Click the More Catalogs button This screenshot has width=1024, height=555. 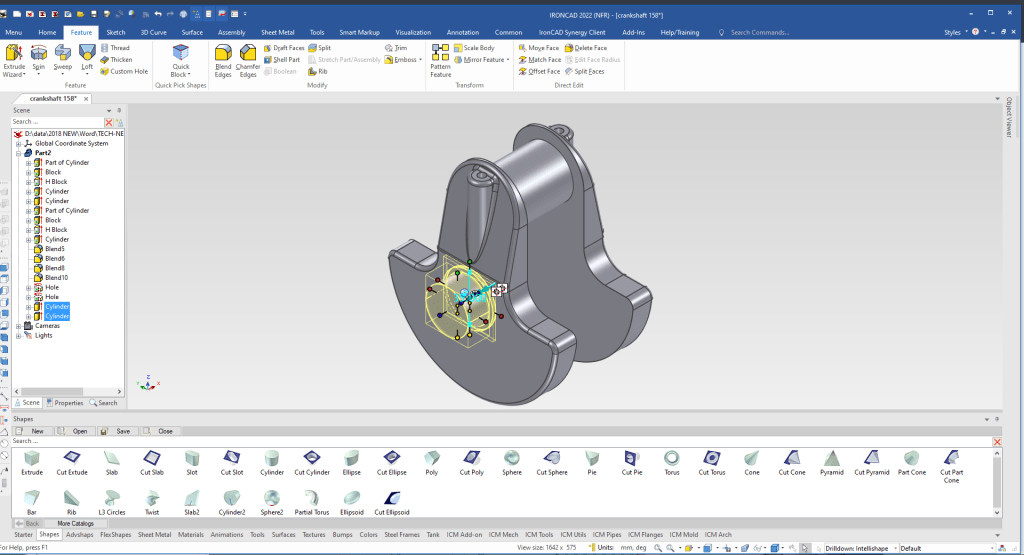coord(75,523)
